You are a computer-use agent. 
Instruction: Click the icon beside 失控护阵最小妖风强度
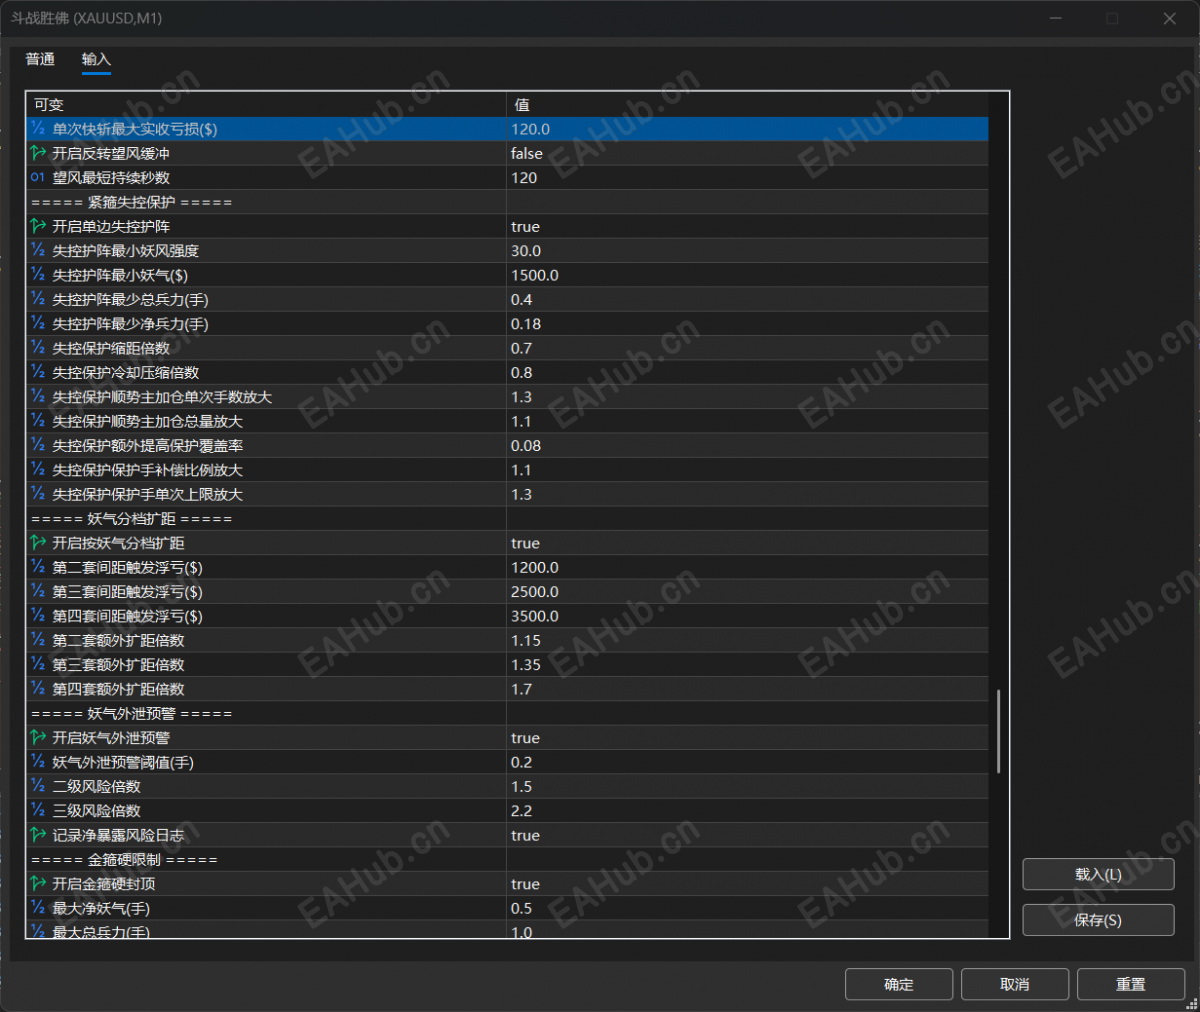pyautogui.click(x=38, y=251)
